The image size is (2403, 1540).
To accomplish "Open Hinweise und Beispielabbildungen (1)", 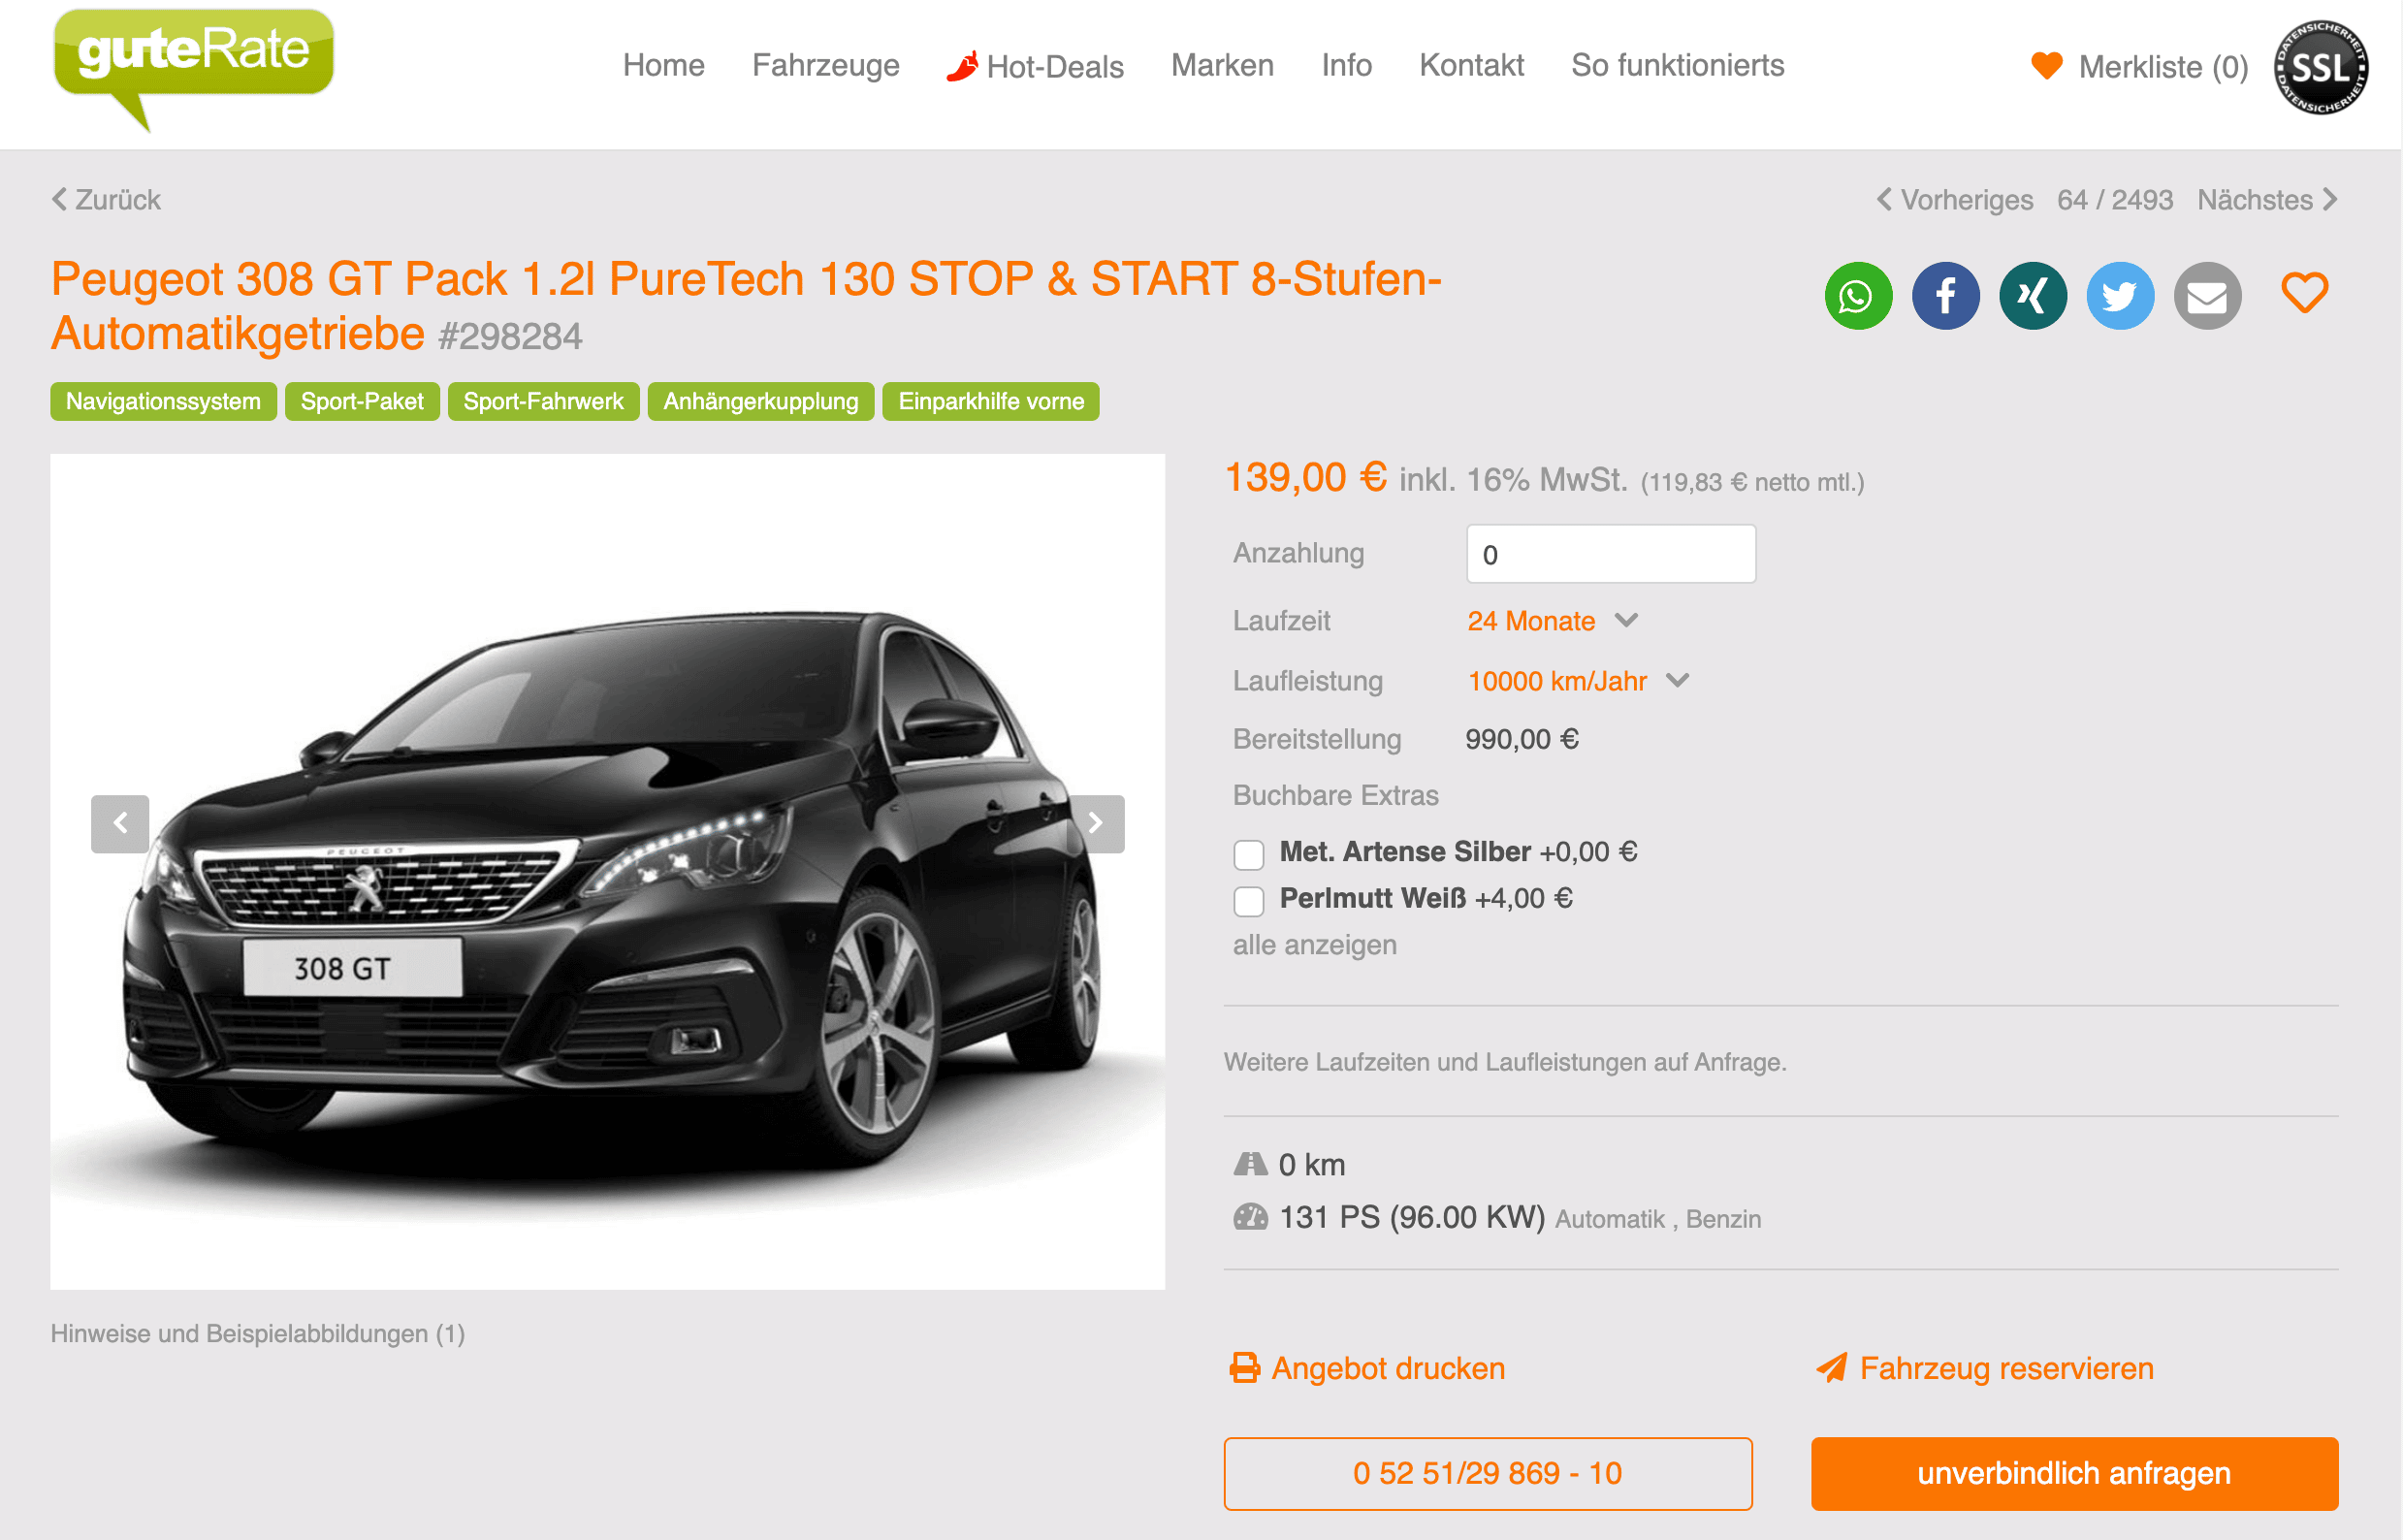I will coord(257,1334).
